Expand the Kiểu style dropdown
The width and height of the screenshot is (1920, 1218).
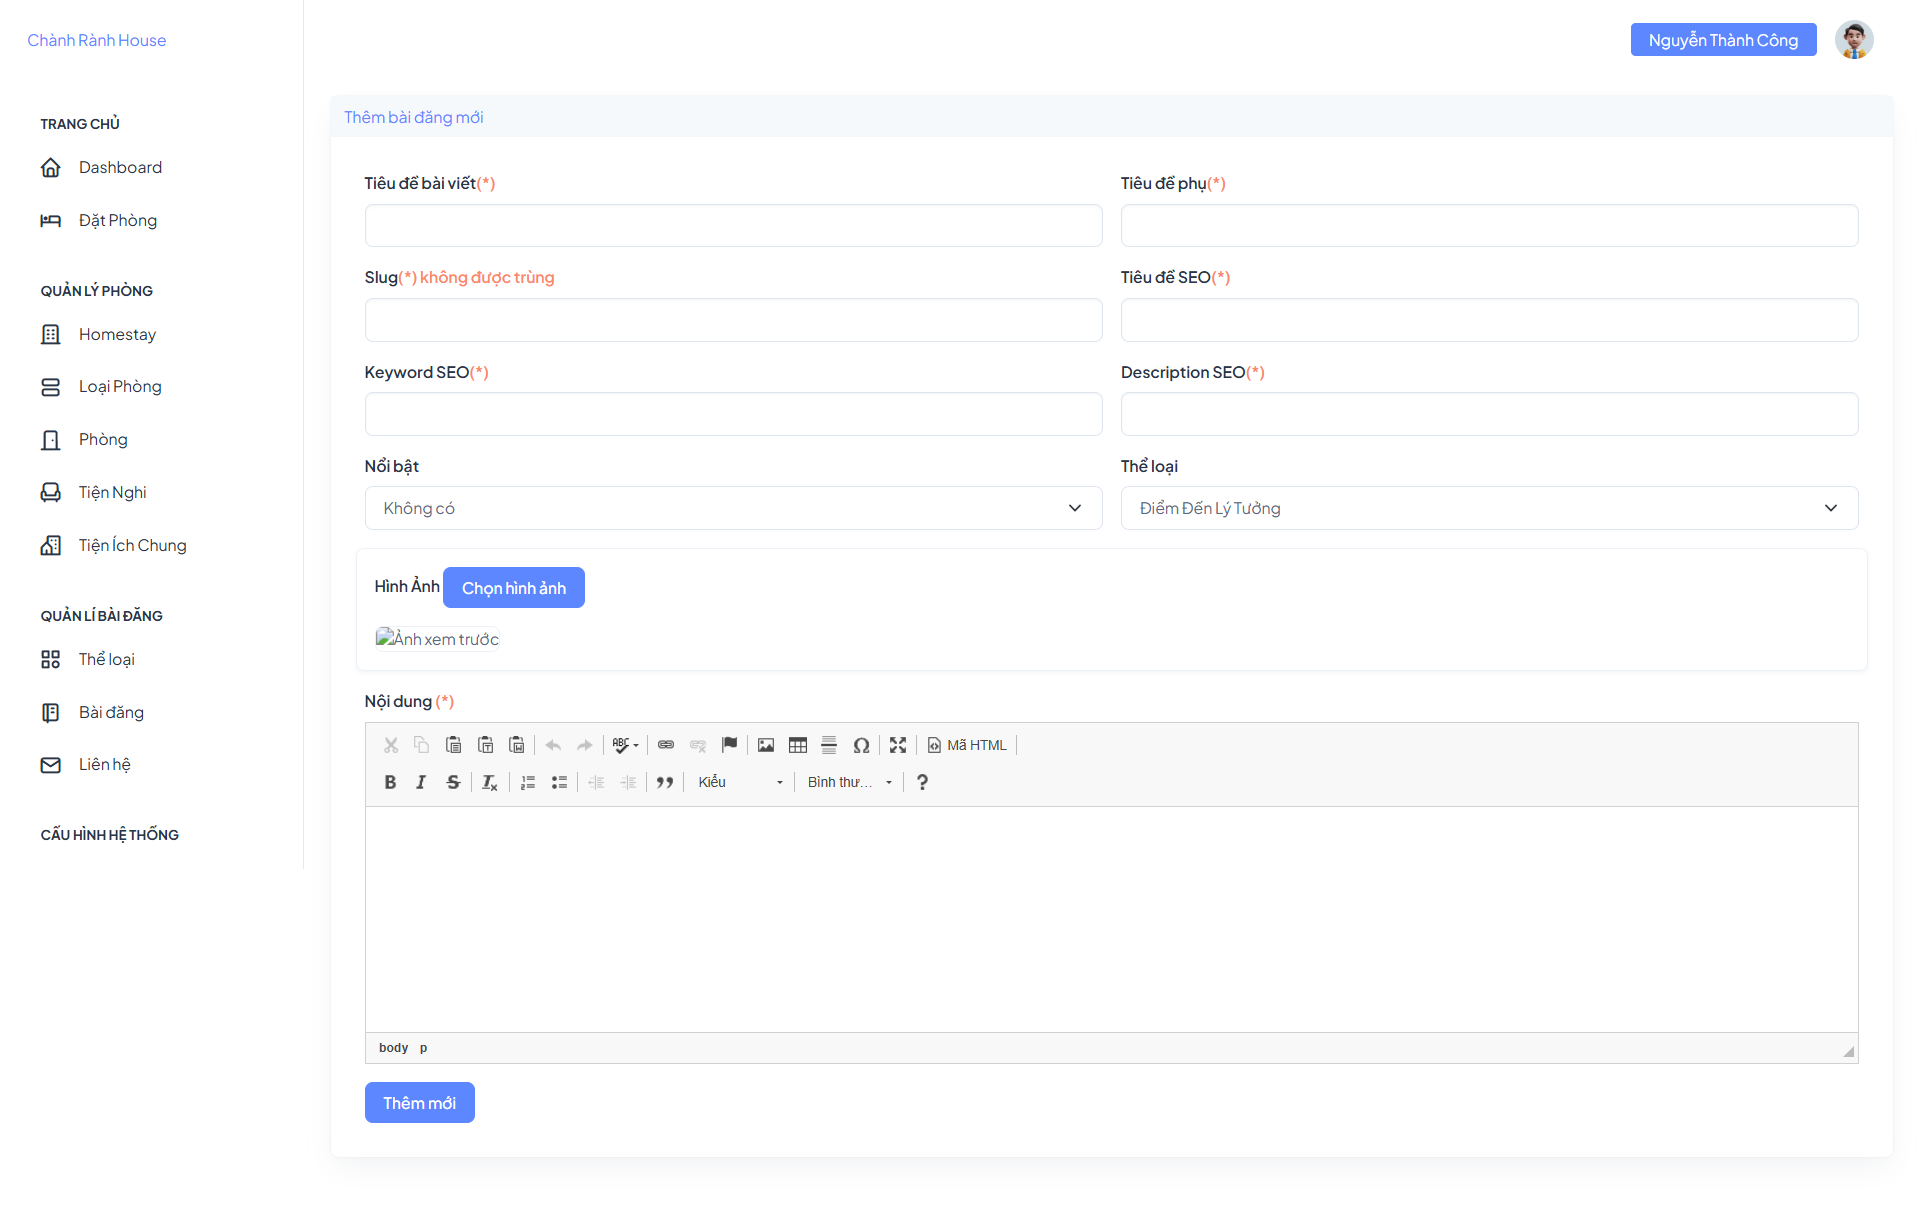pyautogui.click(x=740, y=782)
